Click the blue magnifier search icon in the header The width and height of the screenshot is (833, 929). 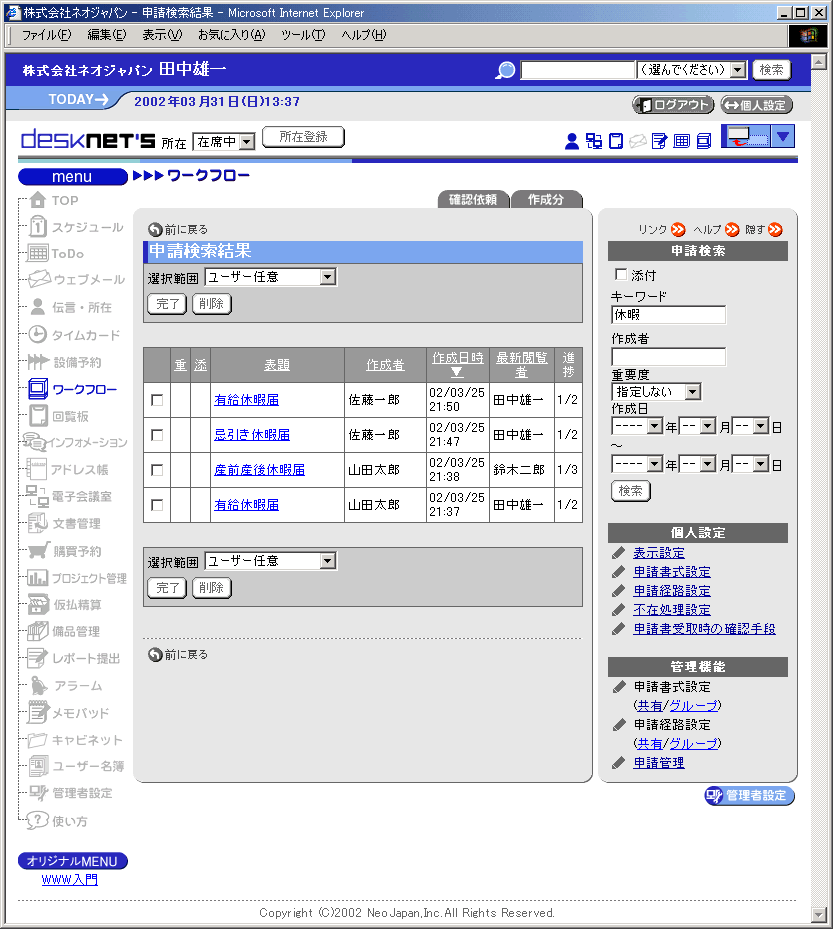[506, 70]
